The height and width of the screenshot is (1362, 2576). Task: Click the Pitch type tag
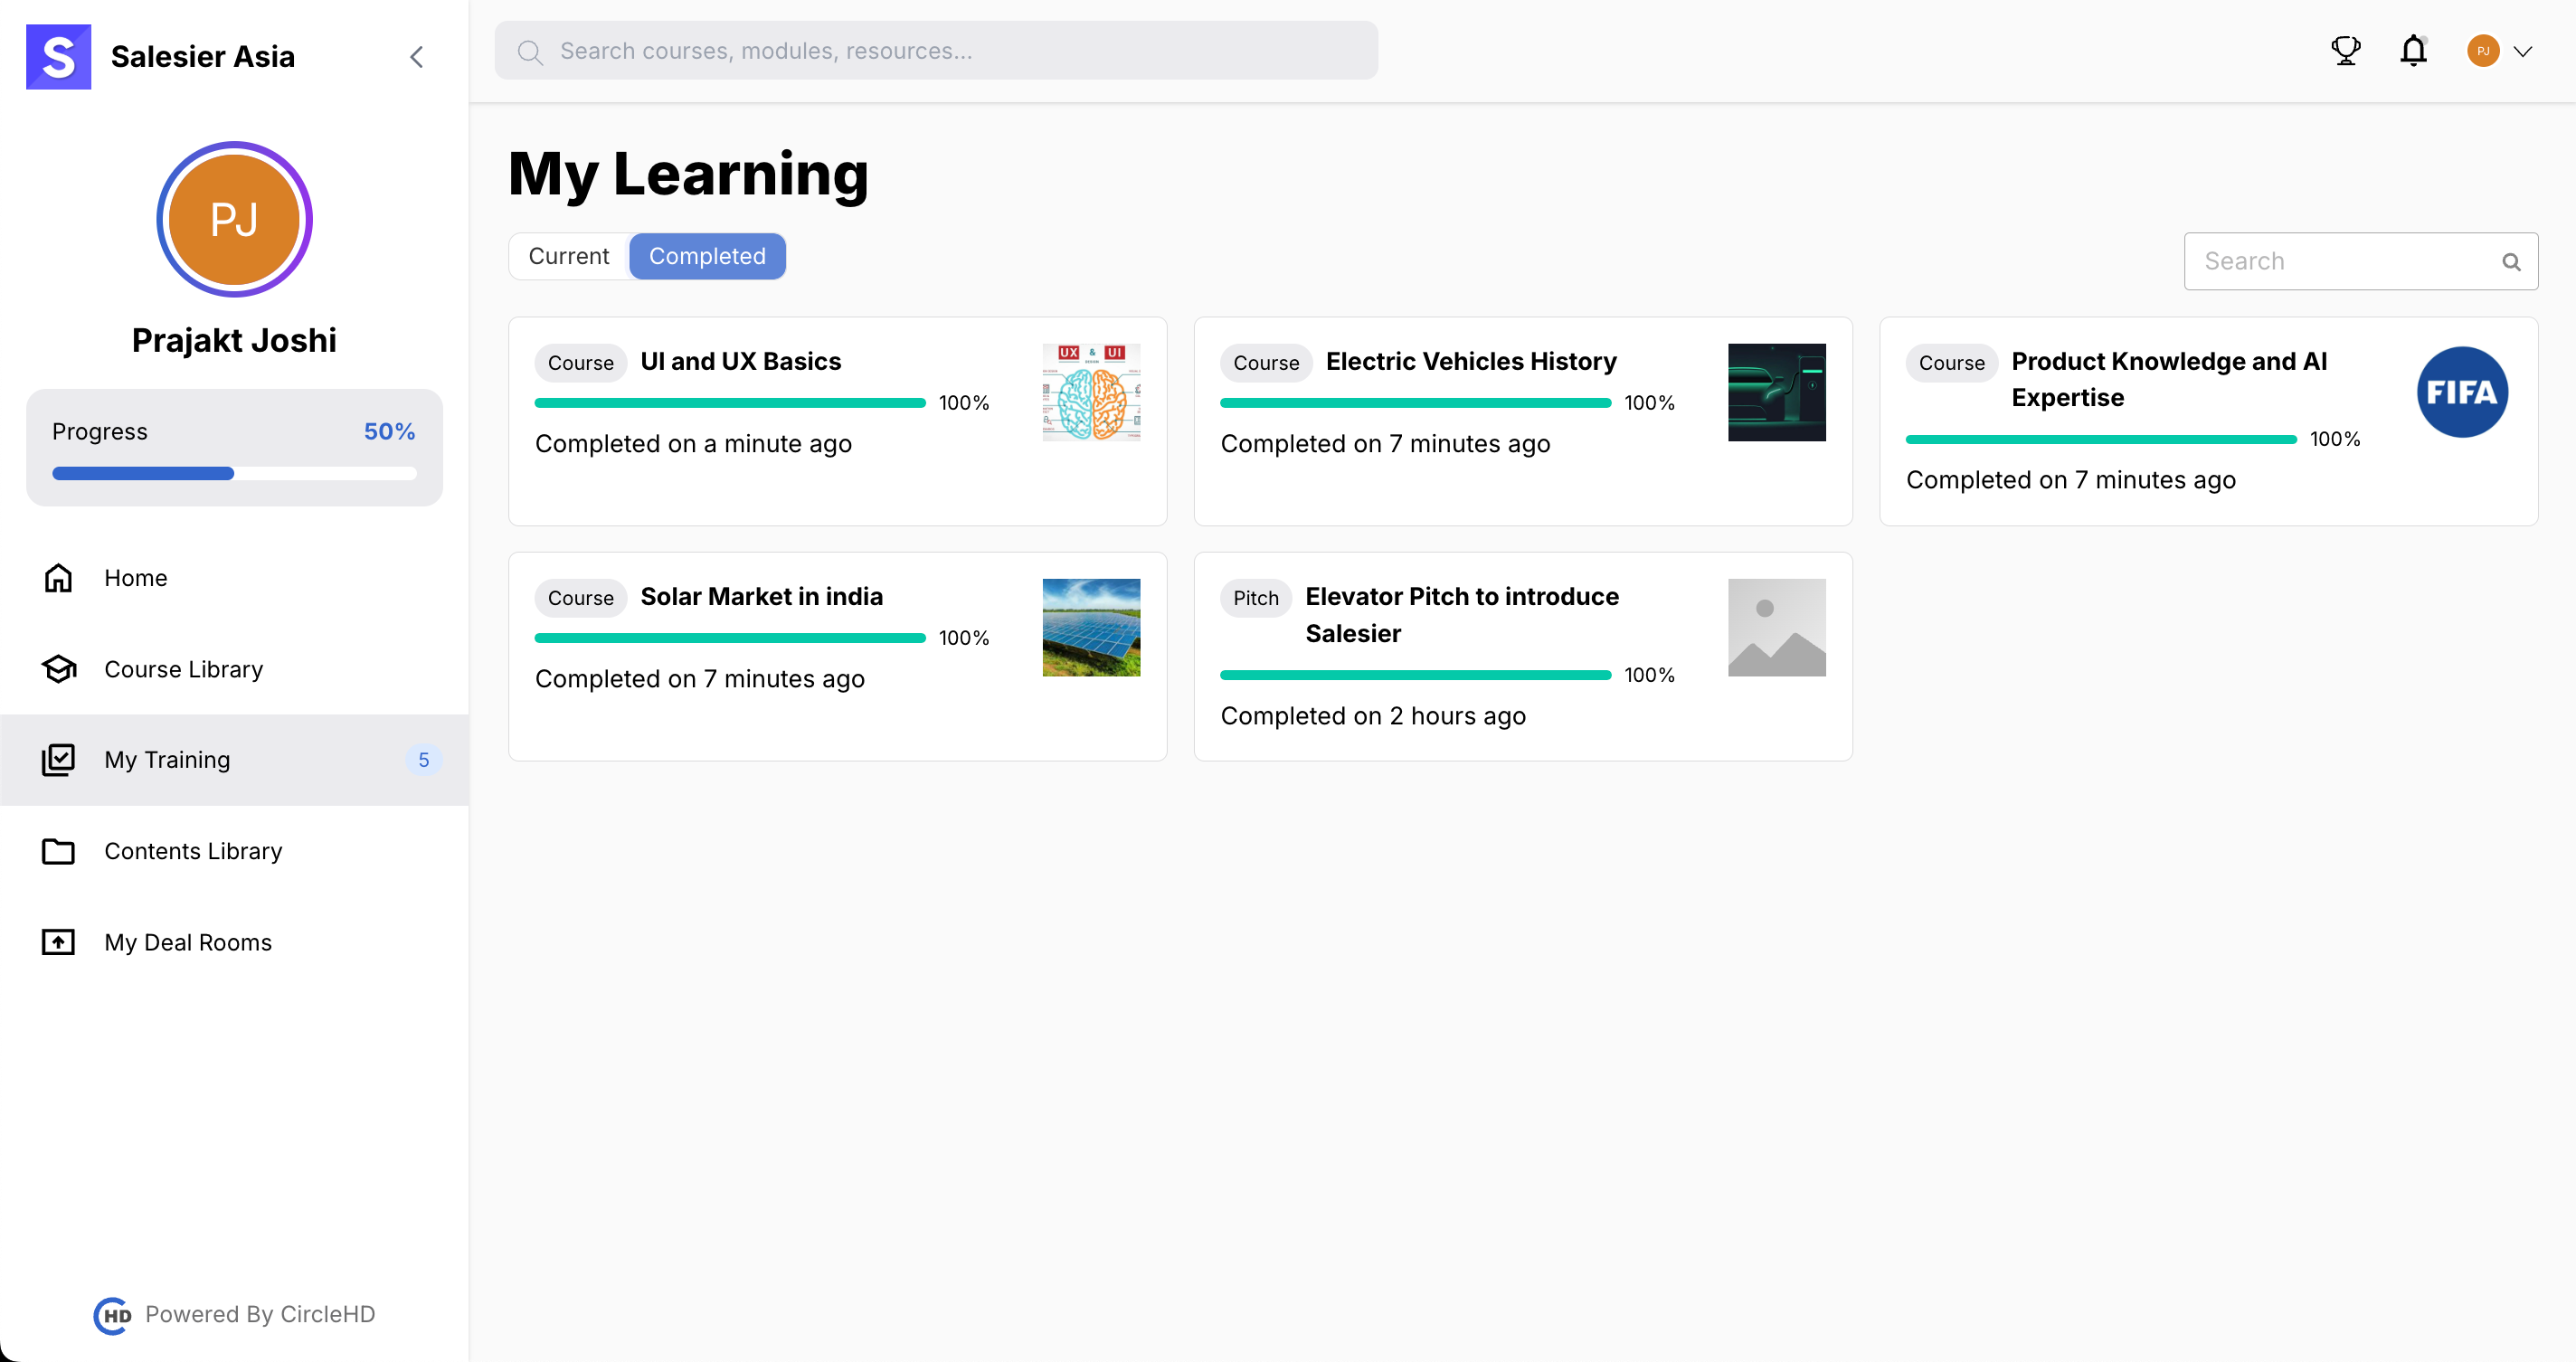(1256, 598)
